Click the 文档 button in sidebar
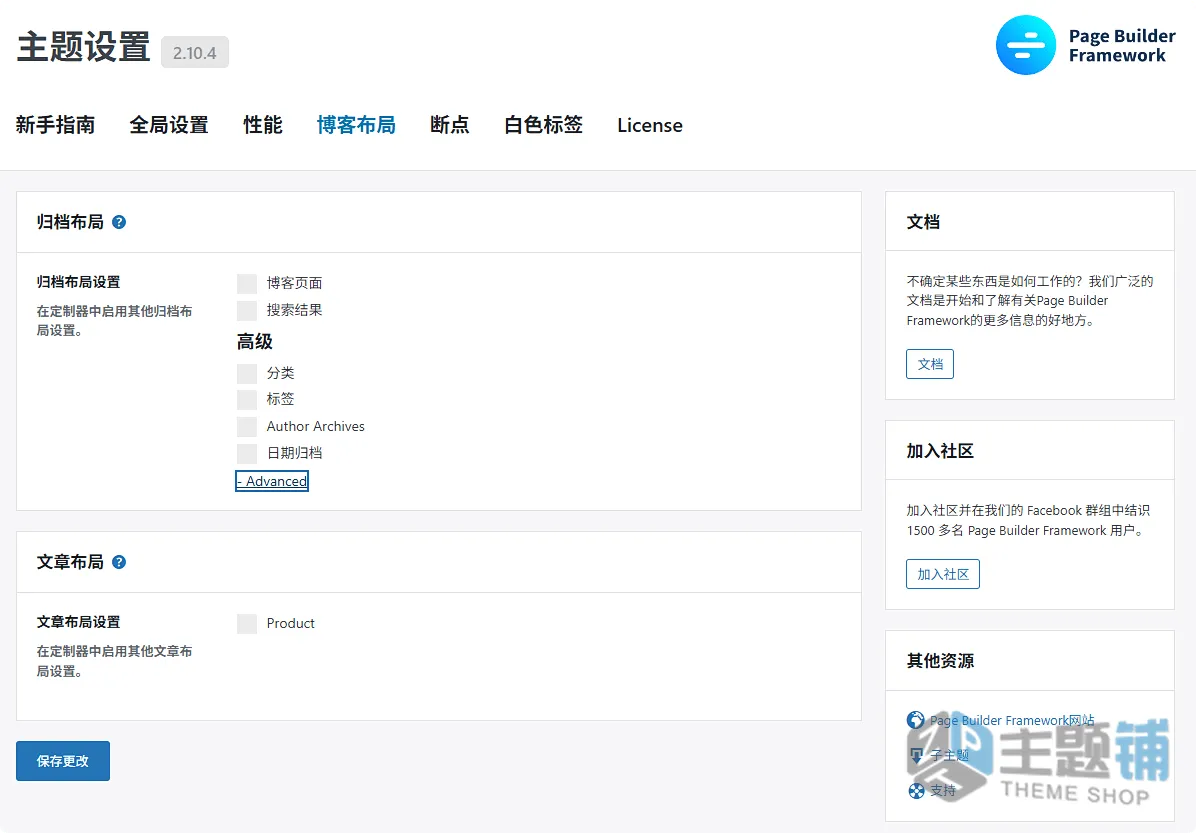Screen dimensions: 1196x833 point(930,364)
